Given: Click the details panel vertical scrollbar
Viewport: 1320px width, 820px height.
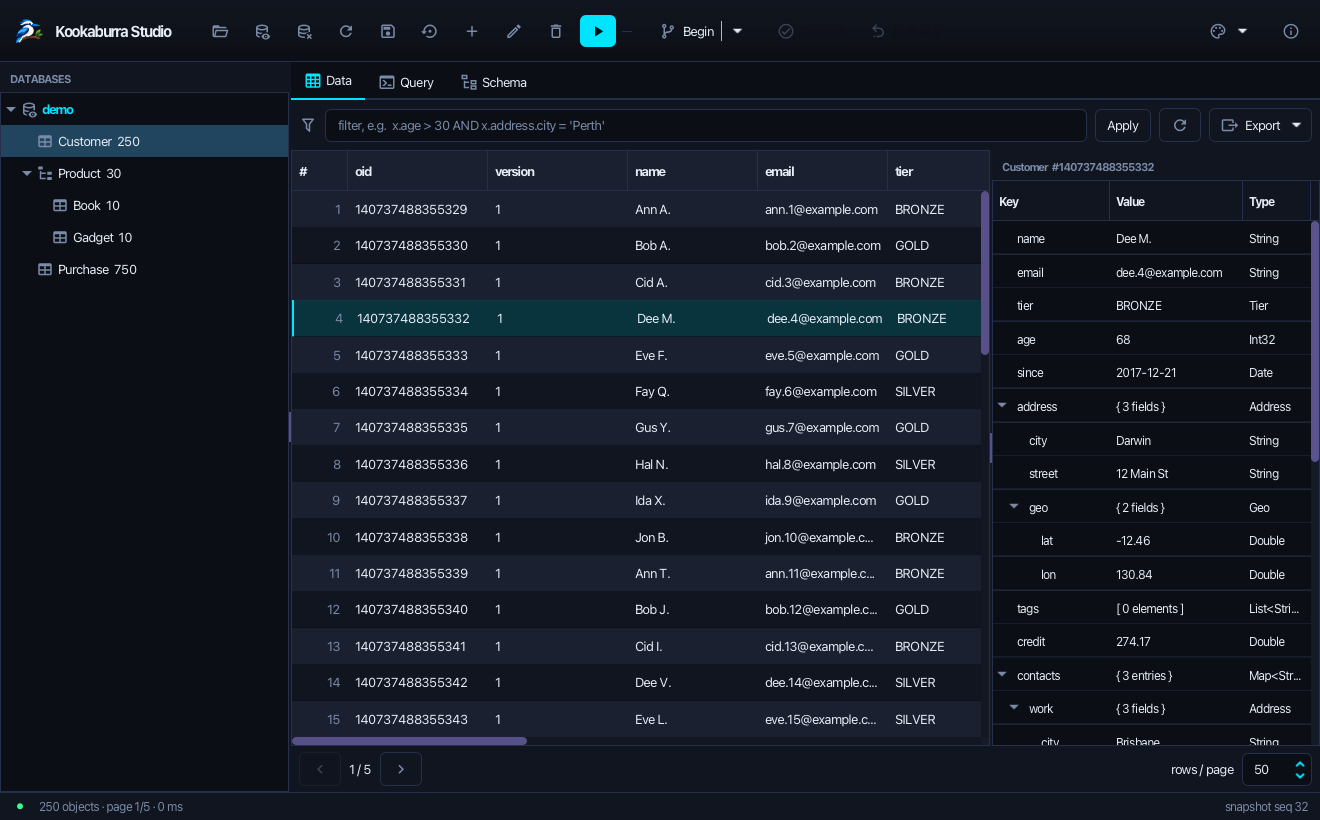Looking at the screenshot, I should [x=1315, y=340].
